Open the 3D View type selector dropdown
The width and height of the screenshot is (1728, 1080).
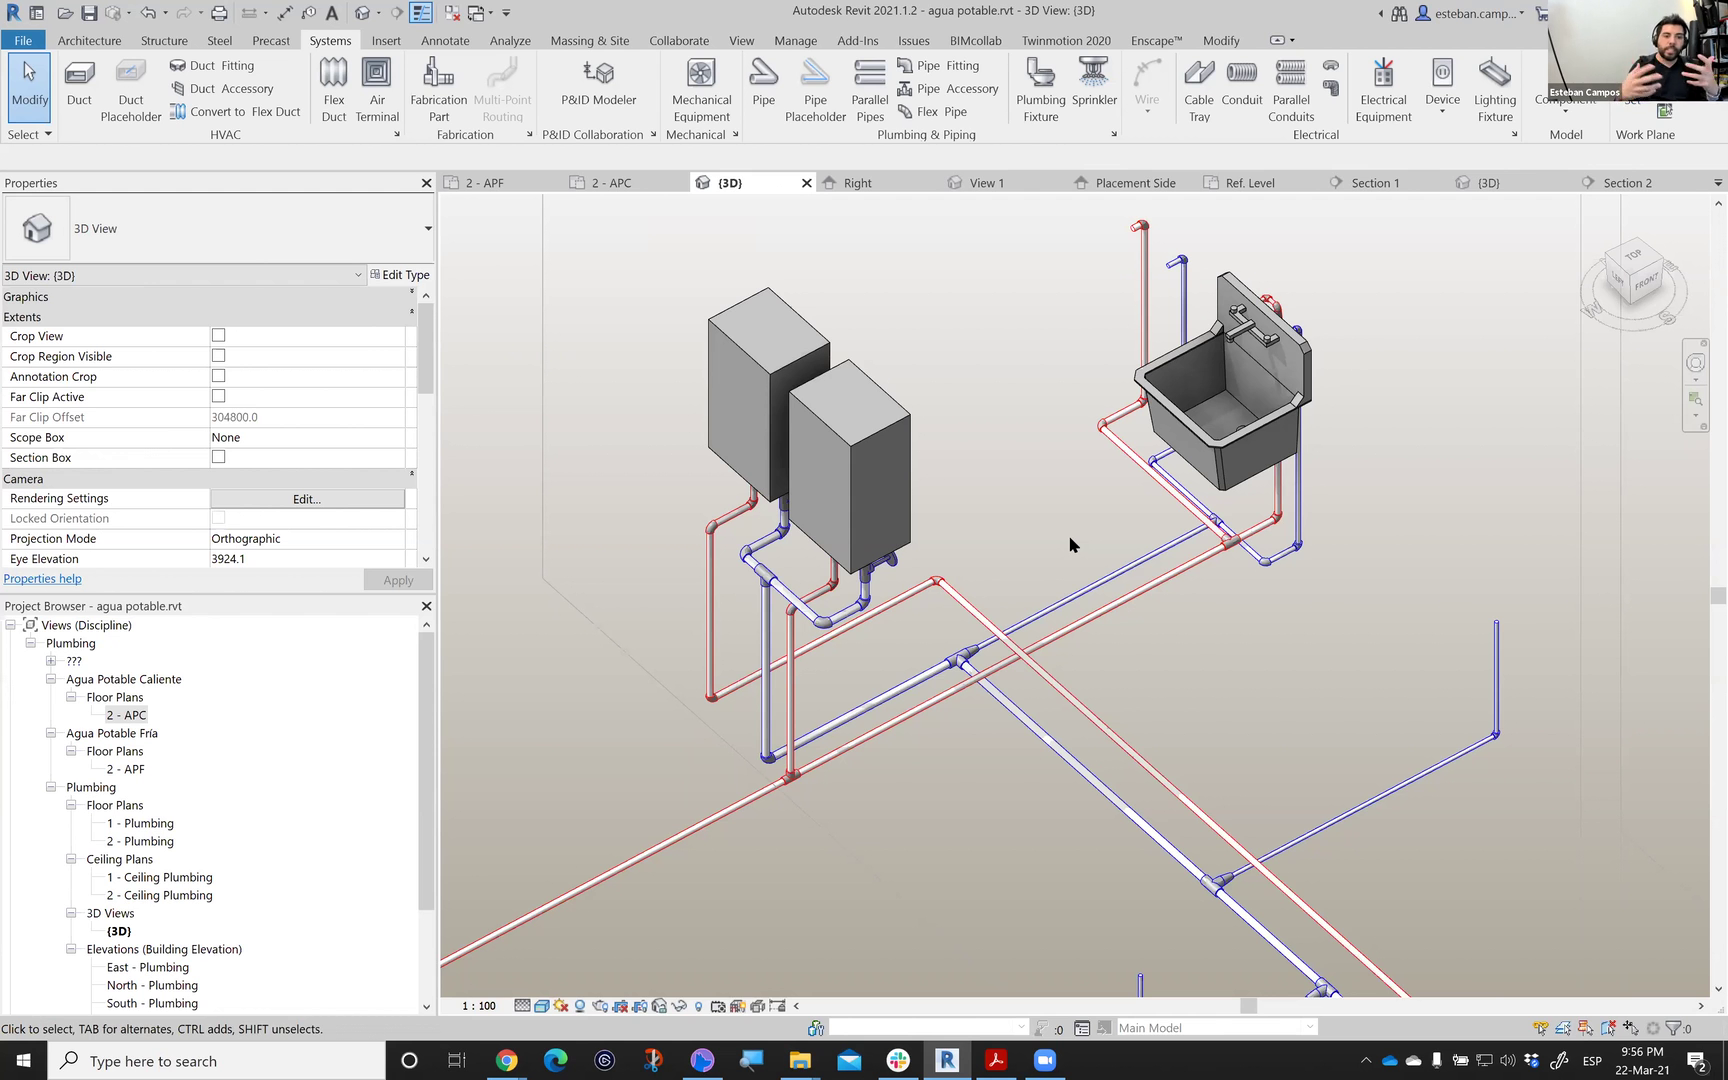point(428,229)
